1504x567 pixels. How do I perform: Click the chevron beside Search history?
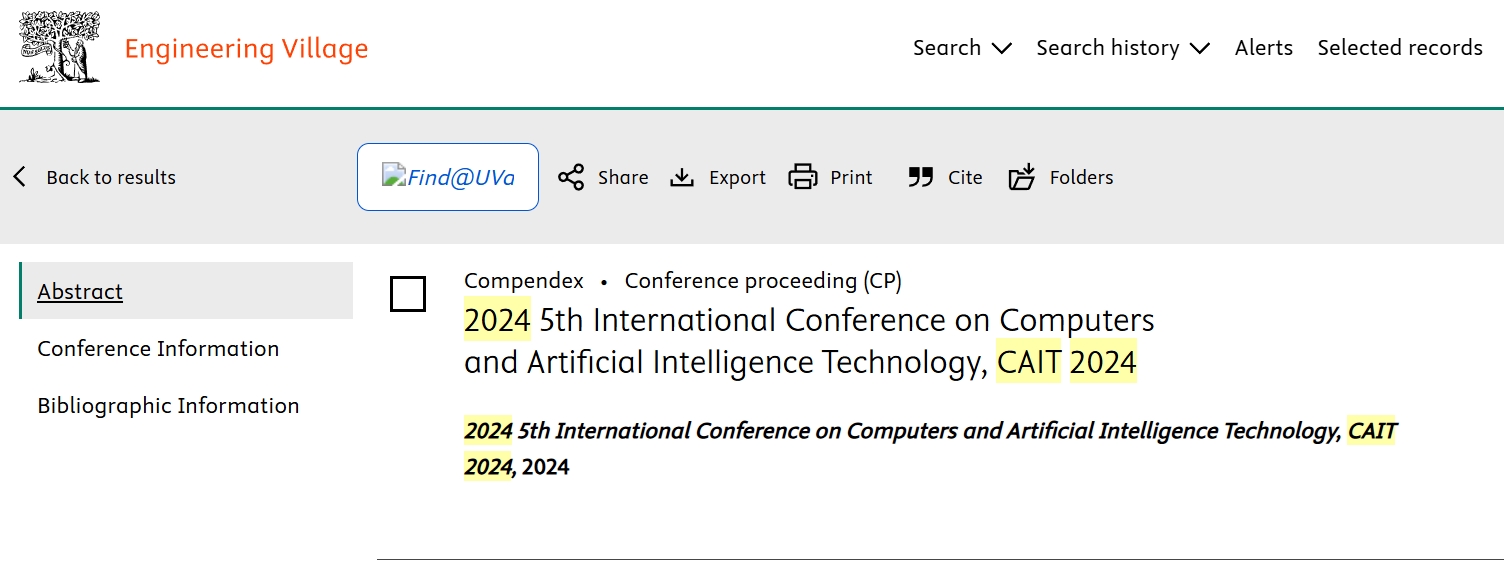coord(1200,49)
